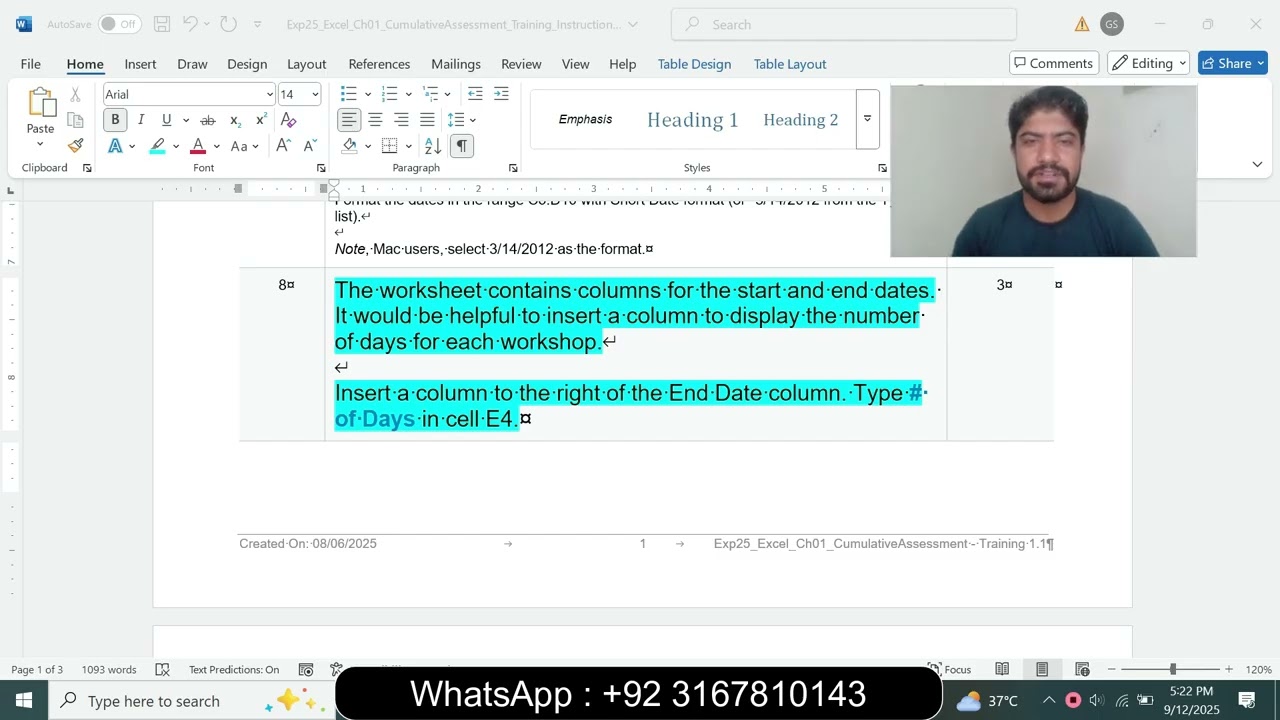Open the bullet list style dropdown
Viewport: 1280px width, 720px height.
[x=367, y=94]
